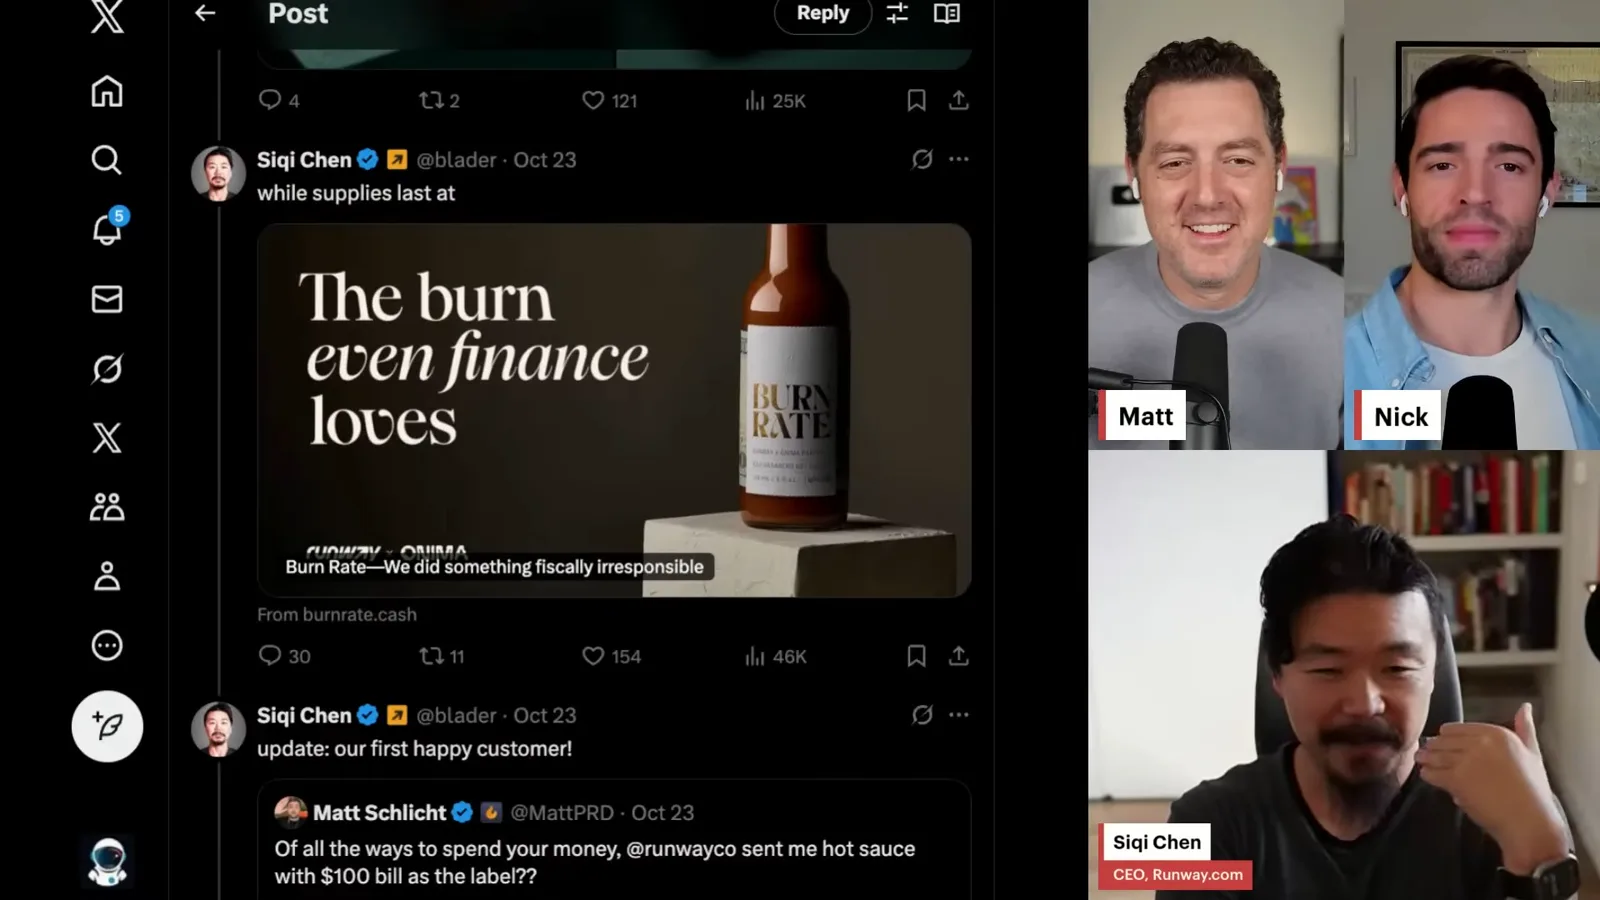Reply to post with 4 comments

pos(279,100)
